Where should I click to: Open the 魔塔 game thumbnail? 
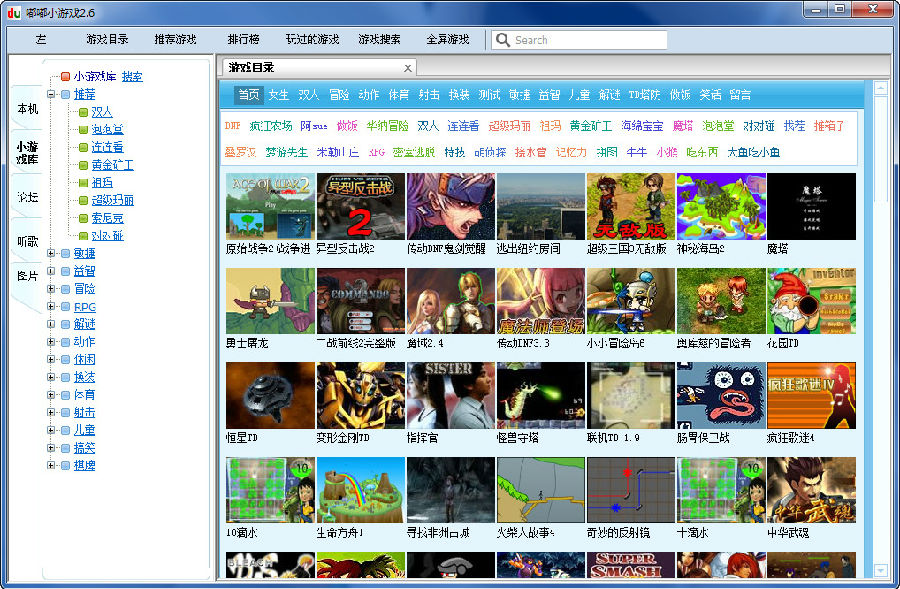(x=811, y=207)
